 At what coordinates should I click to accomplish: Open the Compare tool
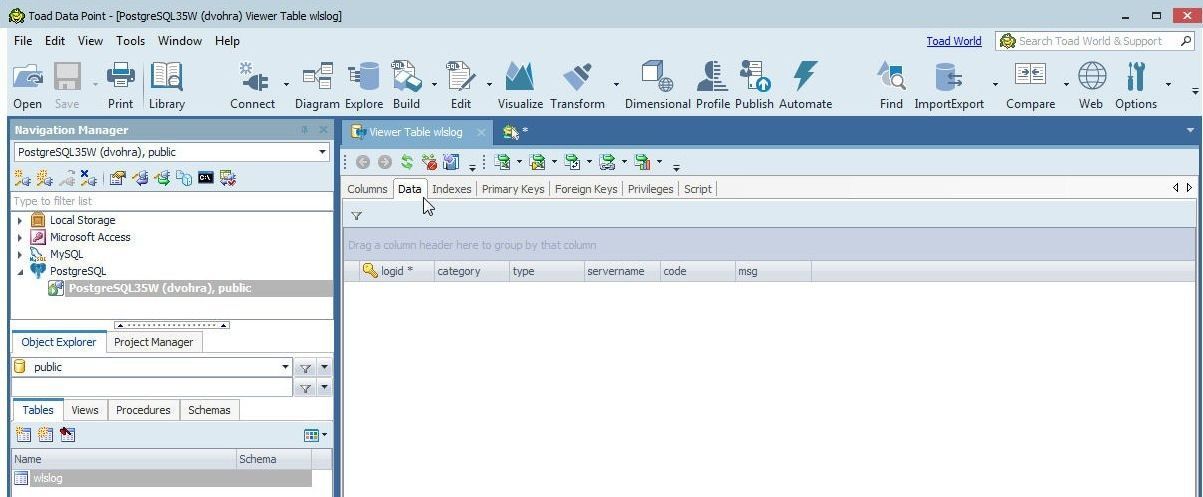[x=1030, y=85]
